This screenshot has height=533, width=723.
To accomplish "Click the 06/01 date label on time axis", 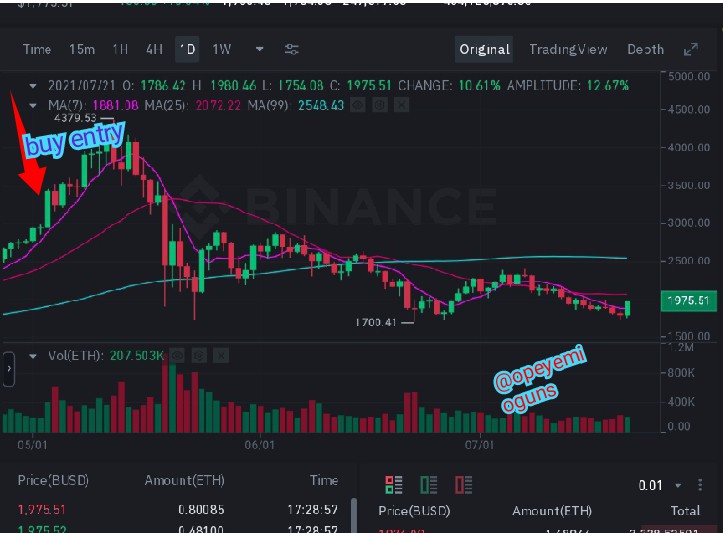I will (260, 445).
